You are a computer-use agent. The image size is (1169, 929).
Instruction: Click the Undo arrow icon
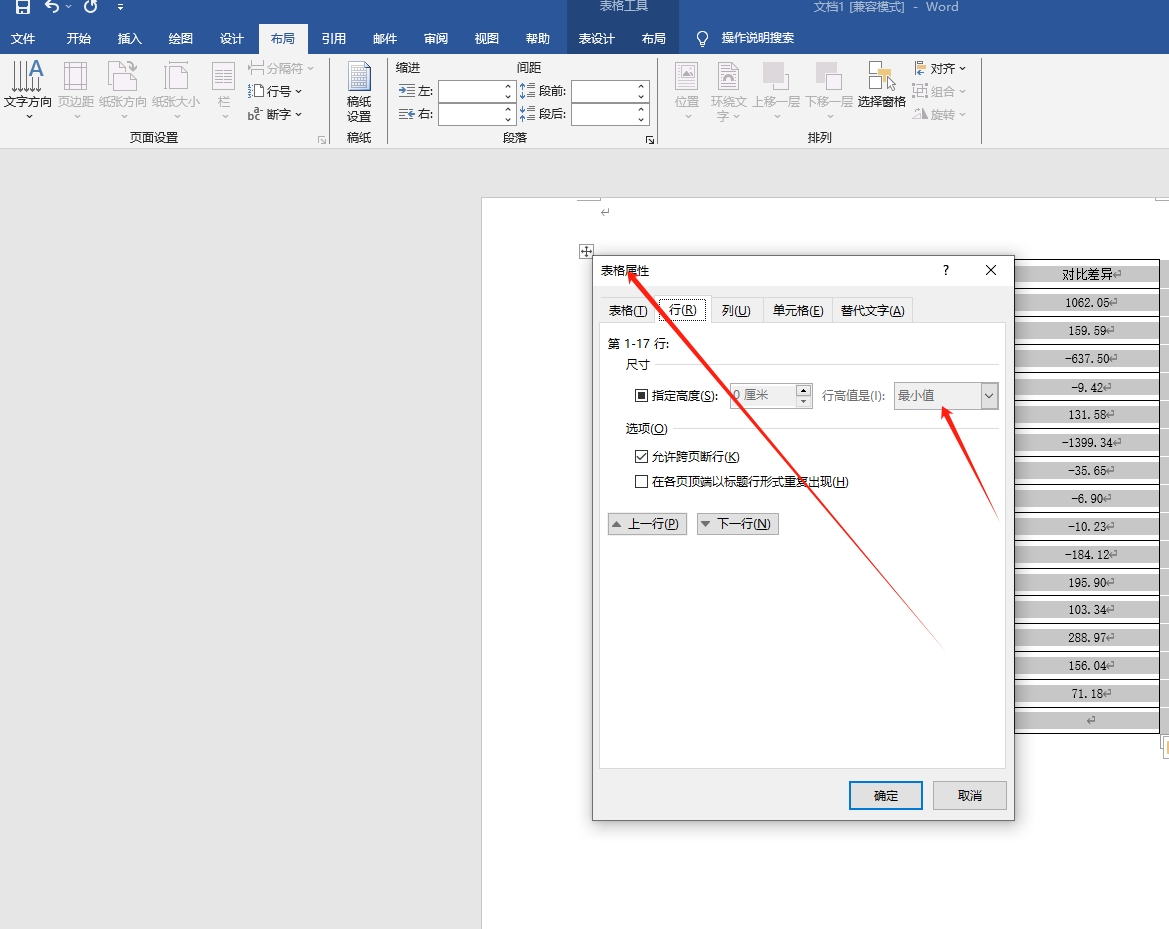tap(51, 7)
